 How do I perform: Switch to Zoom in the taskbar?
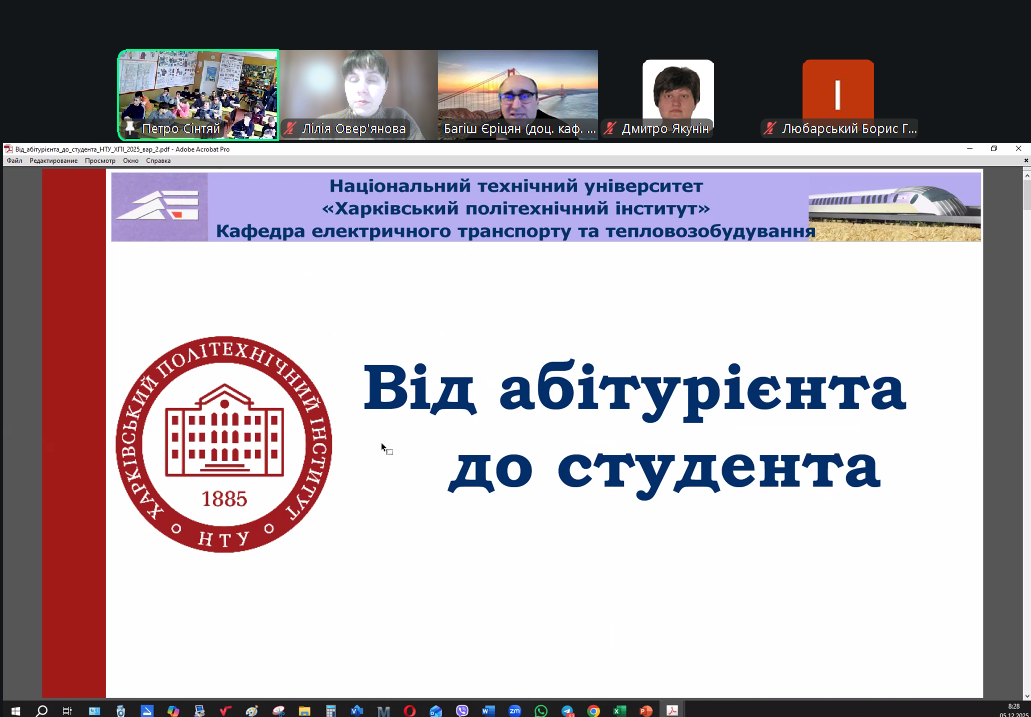tap(515, 710)
